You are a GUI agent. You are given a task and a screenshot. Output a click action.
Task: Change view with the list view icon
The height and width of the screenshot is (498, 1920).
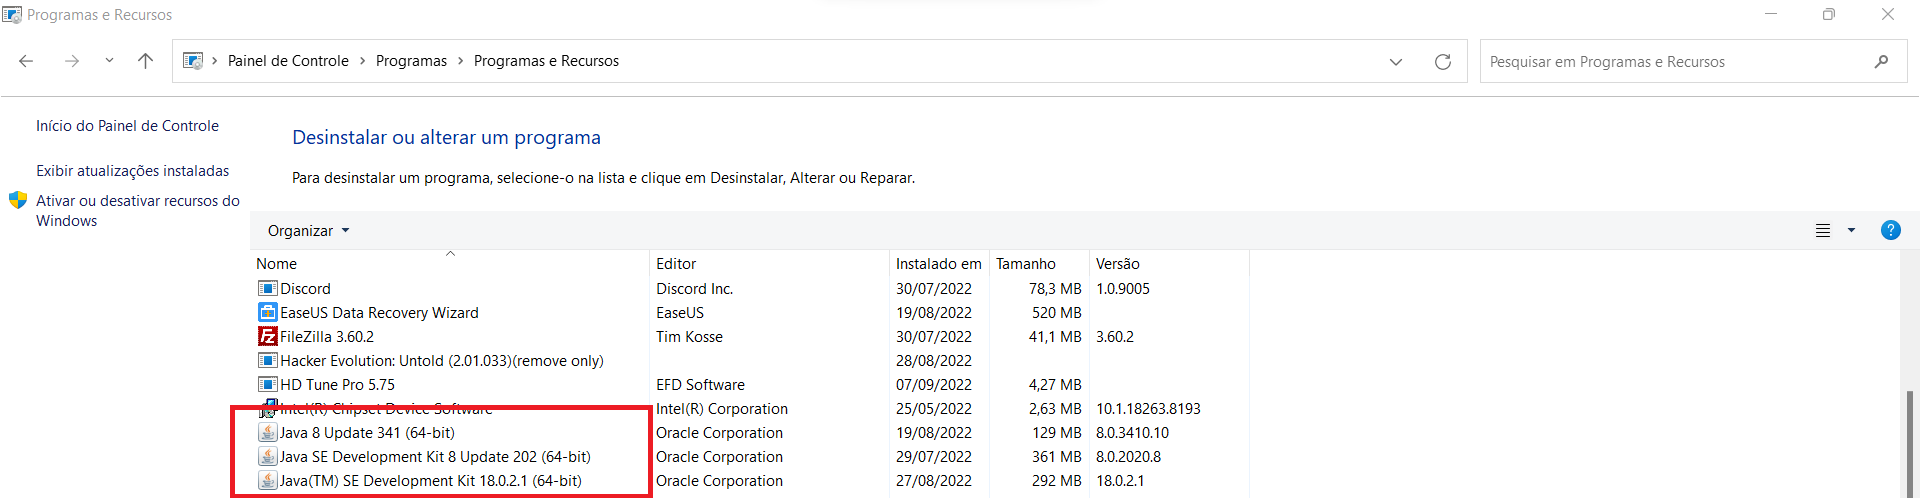point(1823,231)
